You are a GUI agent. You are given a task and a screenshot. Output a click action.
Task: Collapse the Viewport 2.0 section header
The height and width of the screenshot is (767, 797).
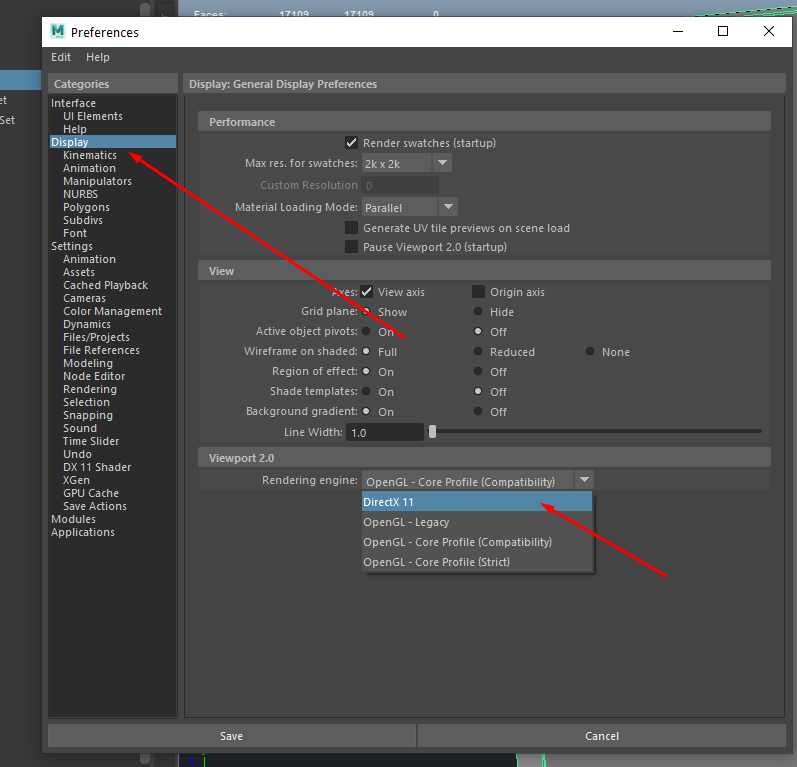484,458
